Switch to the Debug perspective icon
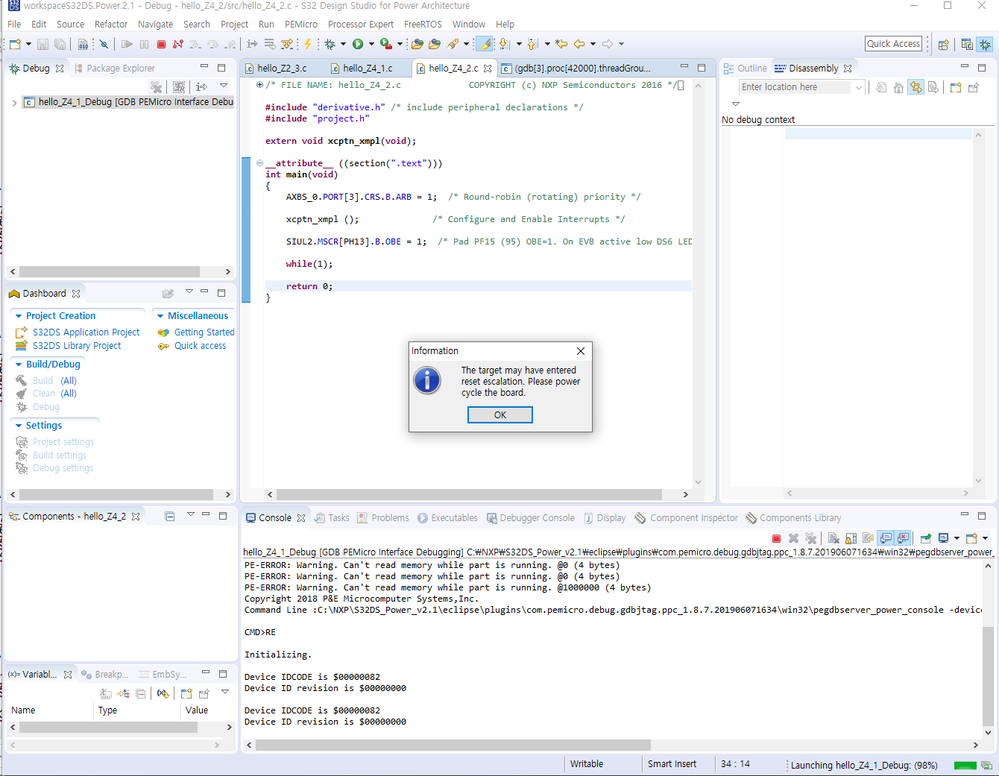Viewport: 999px width, 776px height. pos(985,45)
